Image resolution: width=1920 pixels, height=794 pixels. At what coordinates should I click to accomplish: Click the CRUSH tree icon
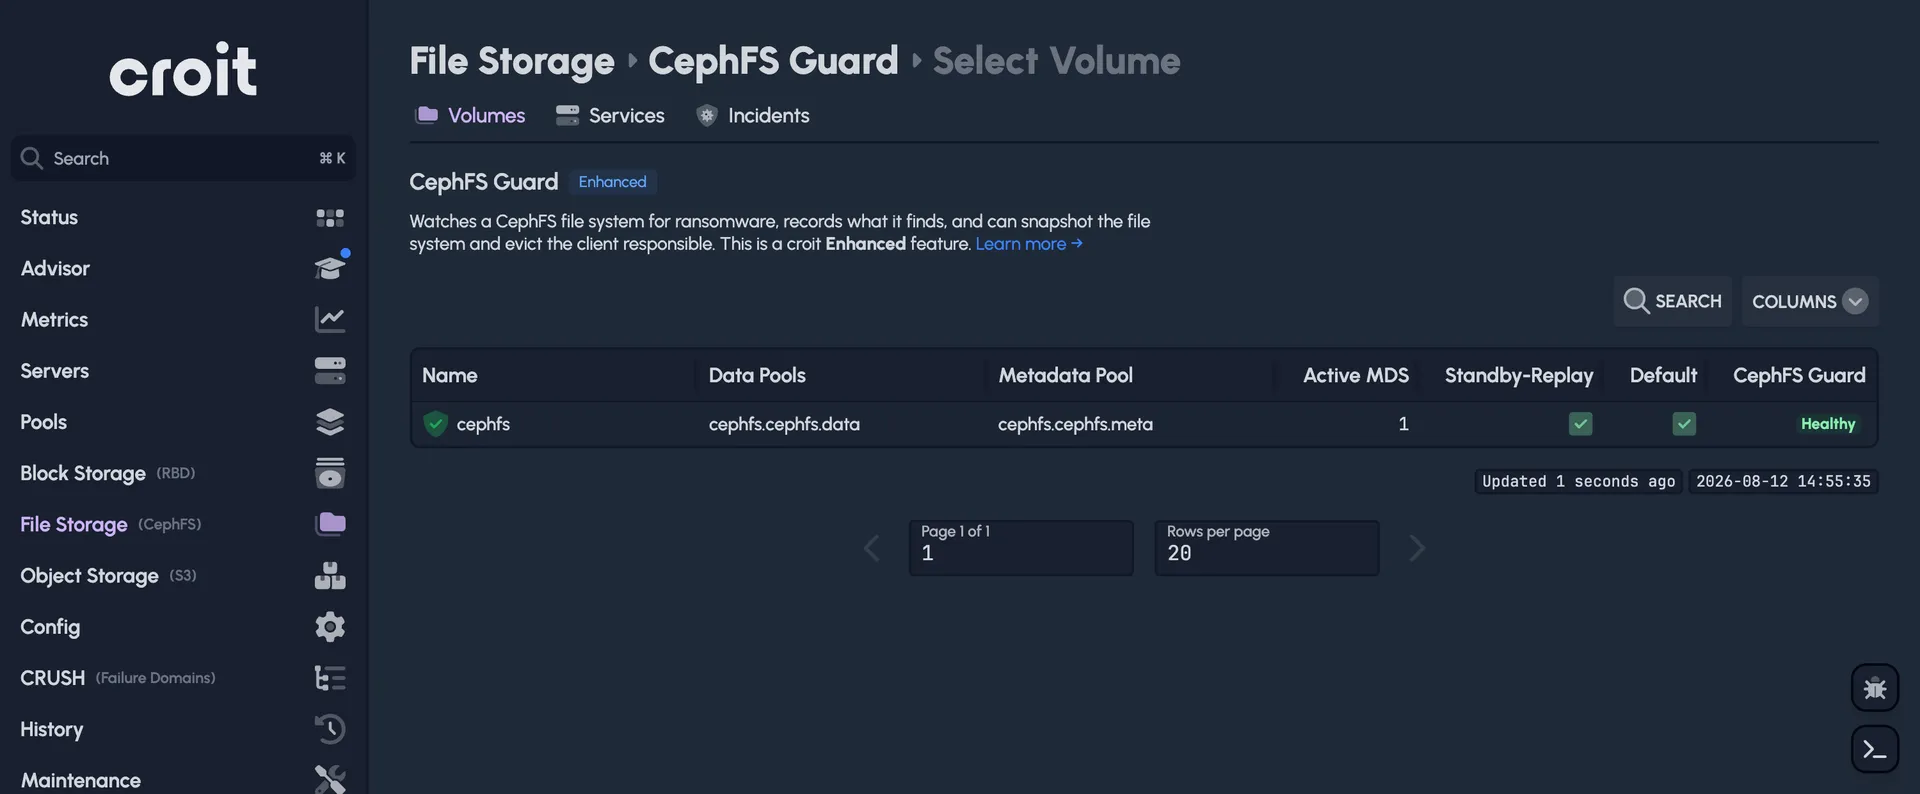coord(330,678)
